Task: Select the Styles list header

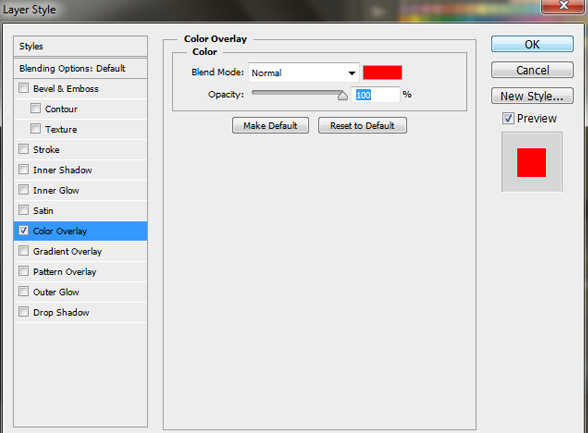Action: pos(80,46)
